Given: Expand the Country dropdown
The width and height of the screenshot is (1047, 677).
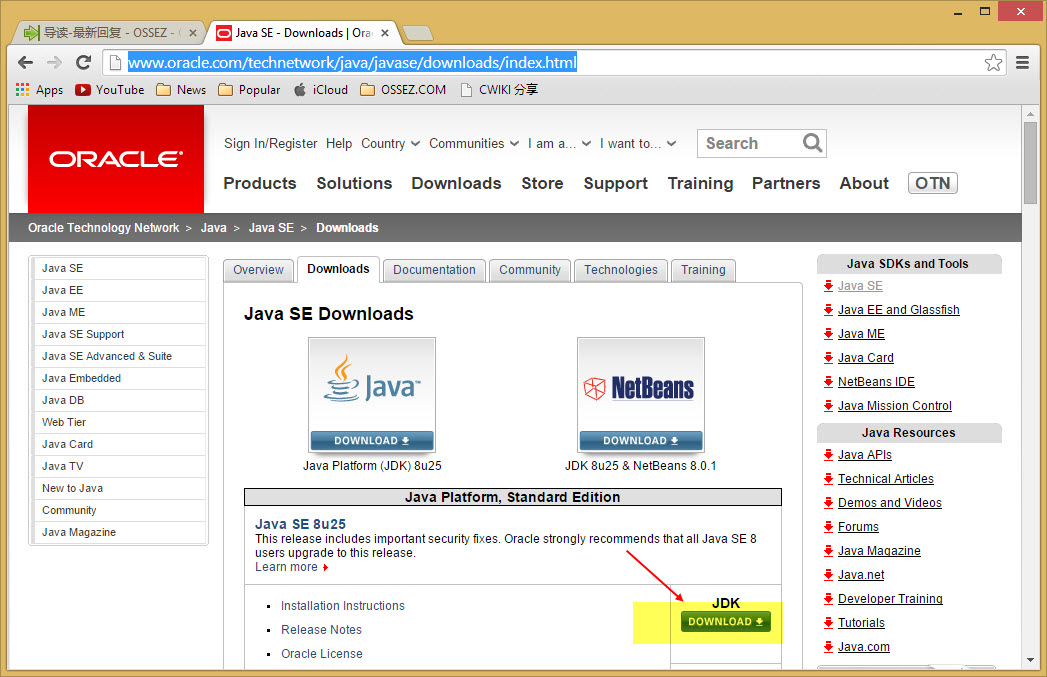Looking at the screenshot, I should [390, 144].
